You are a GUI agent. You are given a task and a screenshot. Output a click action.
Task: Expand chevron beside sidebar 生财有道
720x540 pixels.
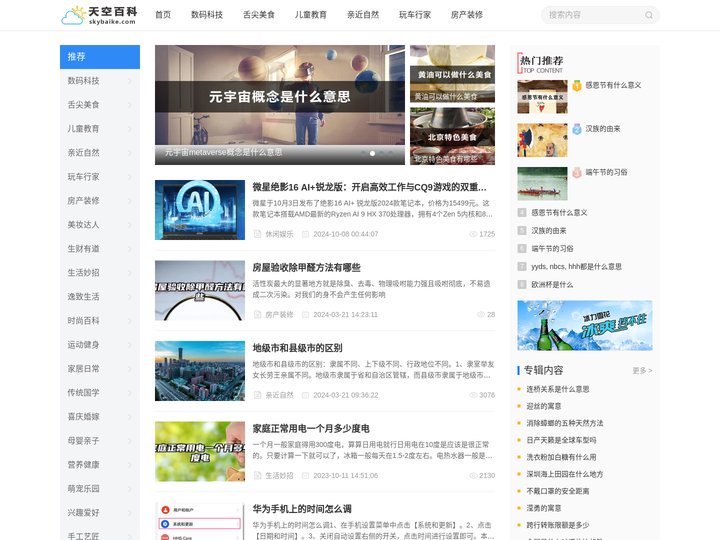coord(130,249)
